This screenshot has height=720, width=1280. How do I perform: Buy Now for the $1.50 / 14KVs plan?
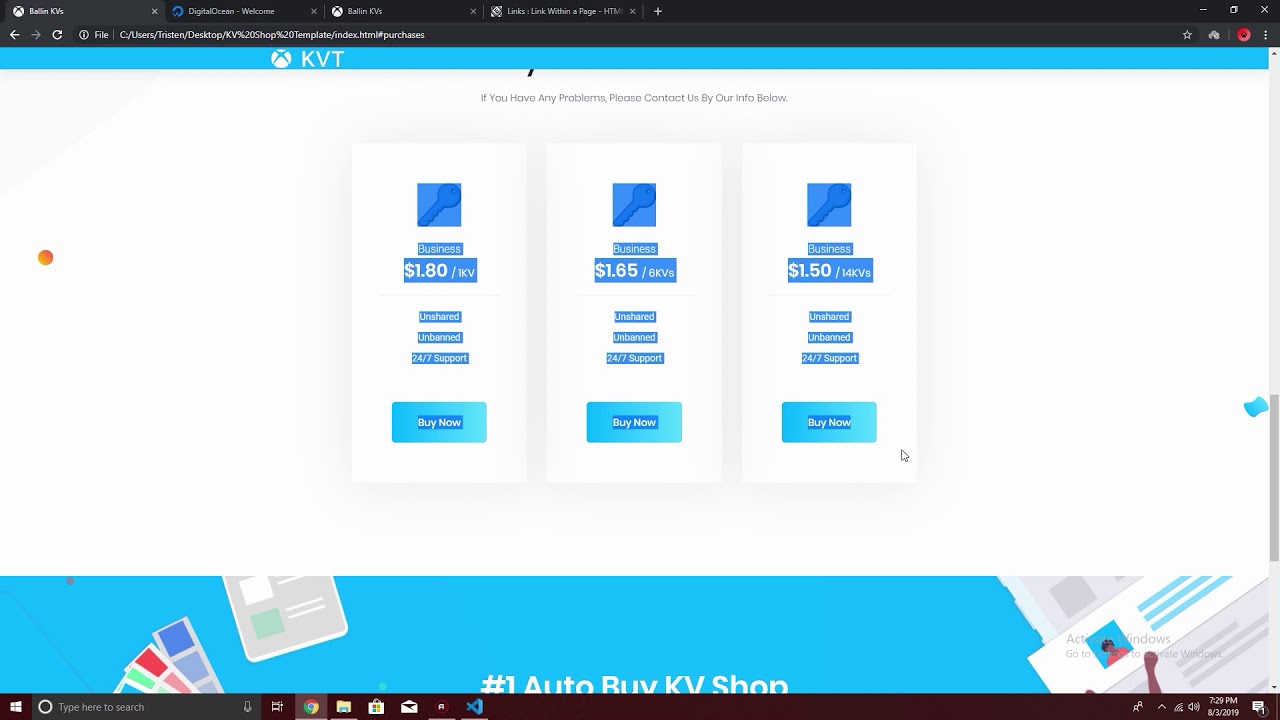pos(829,422)
